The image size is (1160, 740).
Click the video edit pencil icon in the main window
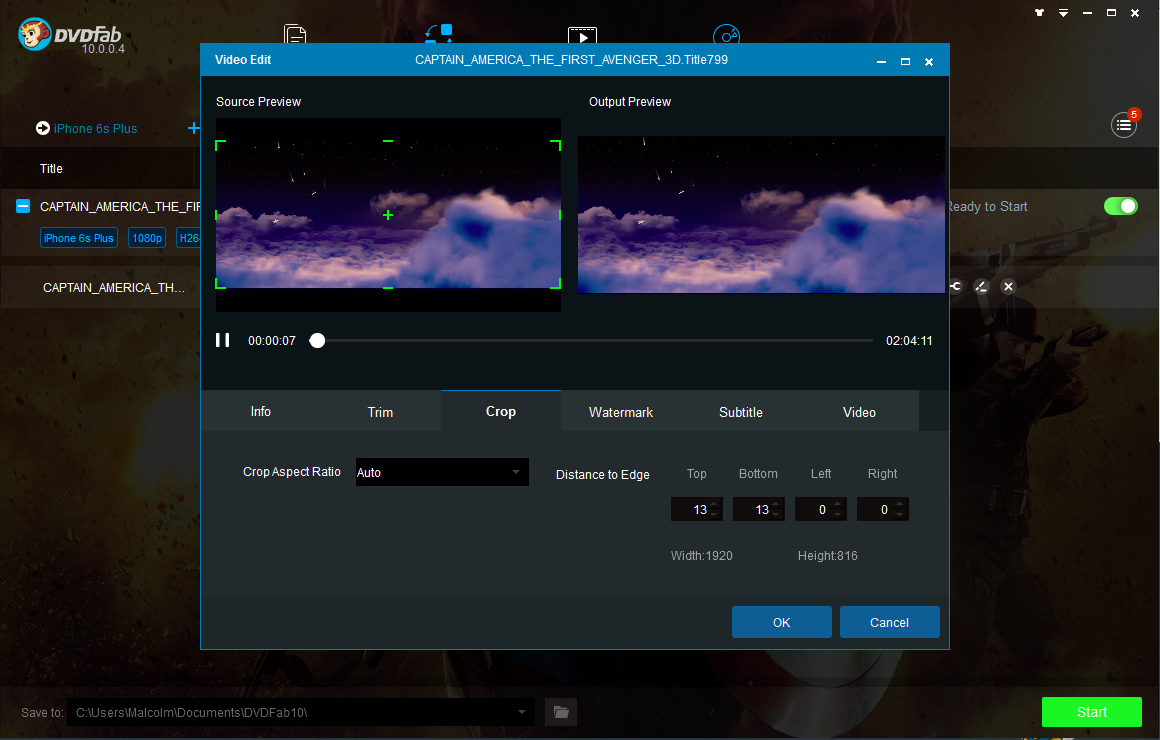[982, 286]
